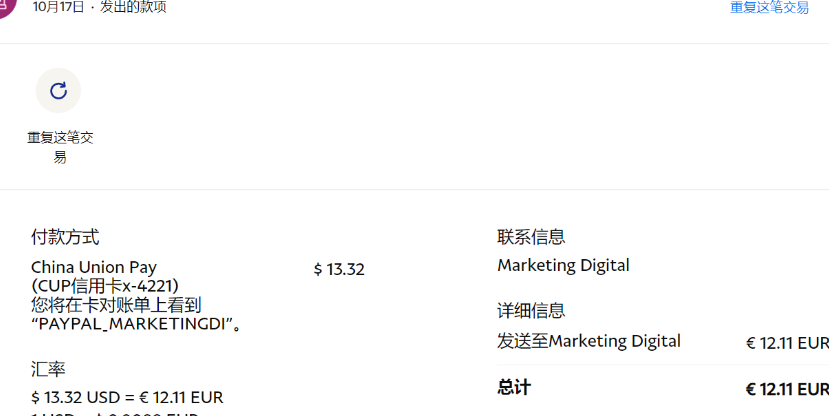
Task: Select the € 12.11 EUR amount beside 发送至
Action: (787, 343)
